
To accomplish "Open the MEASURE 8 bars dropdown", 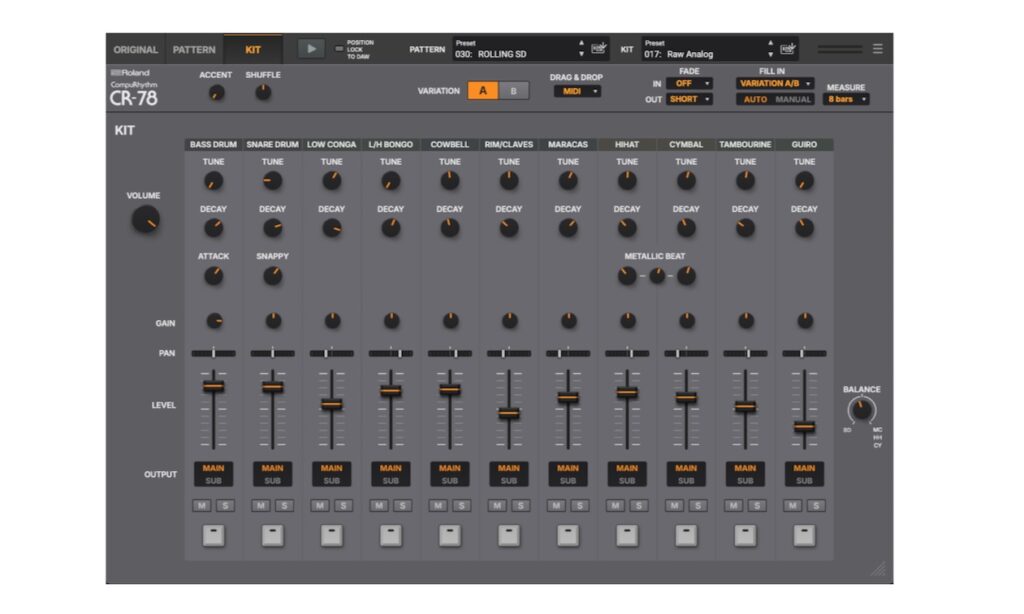I will (846, 100).
